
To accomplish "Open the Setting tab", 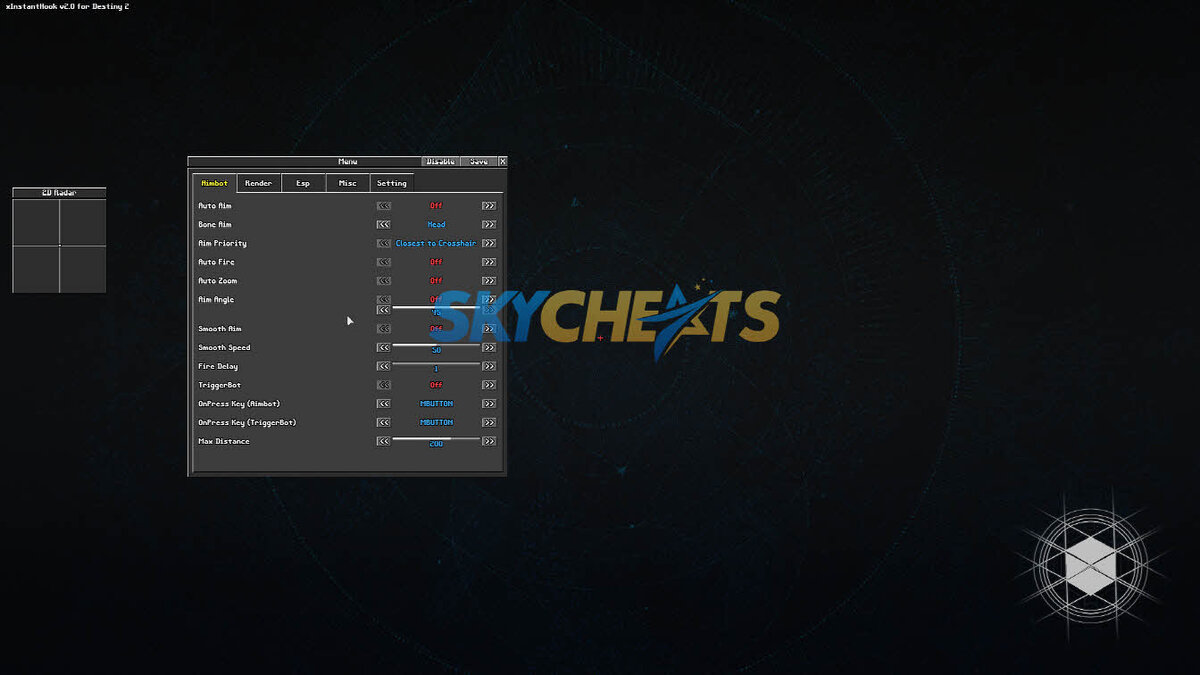I will (x=392, y=183).
